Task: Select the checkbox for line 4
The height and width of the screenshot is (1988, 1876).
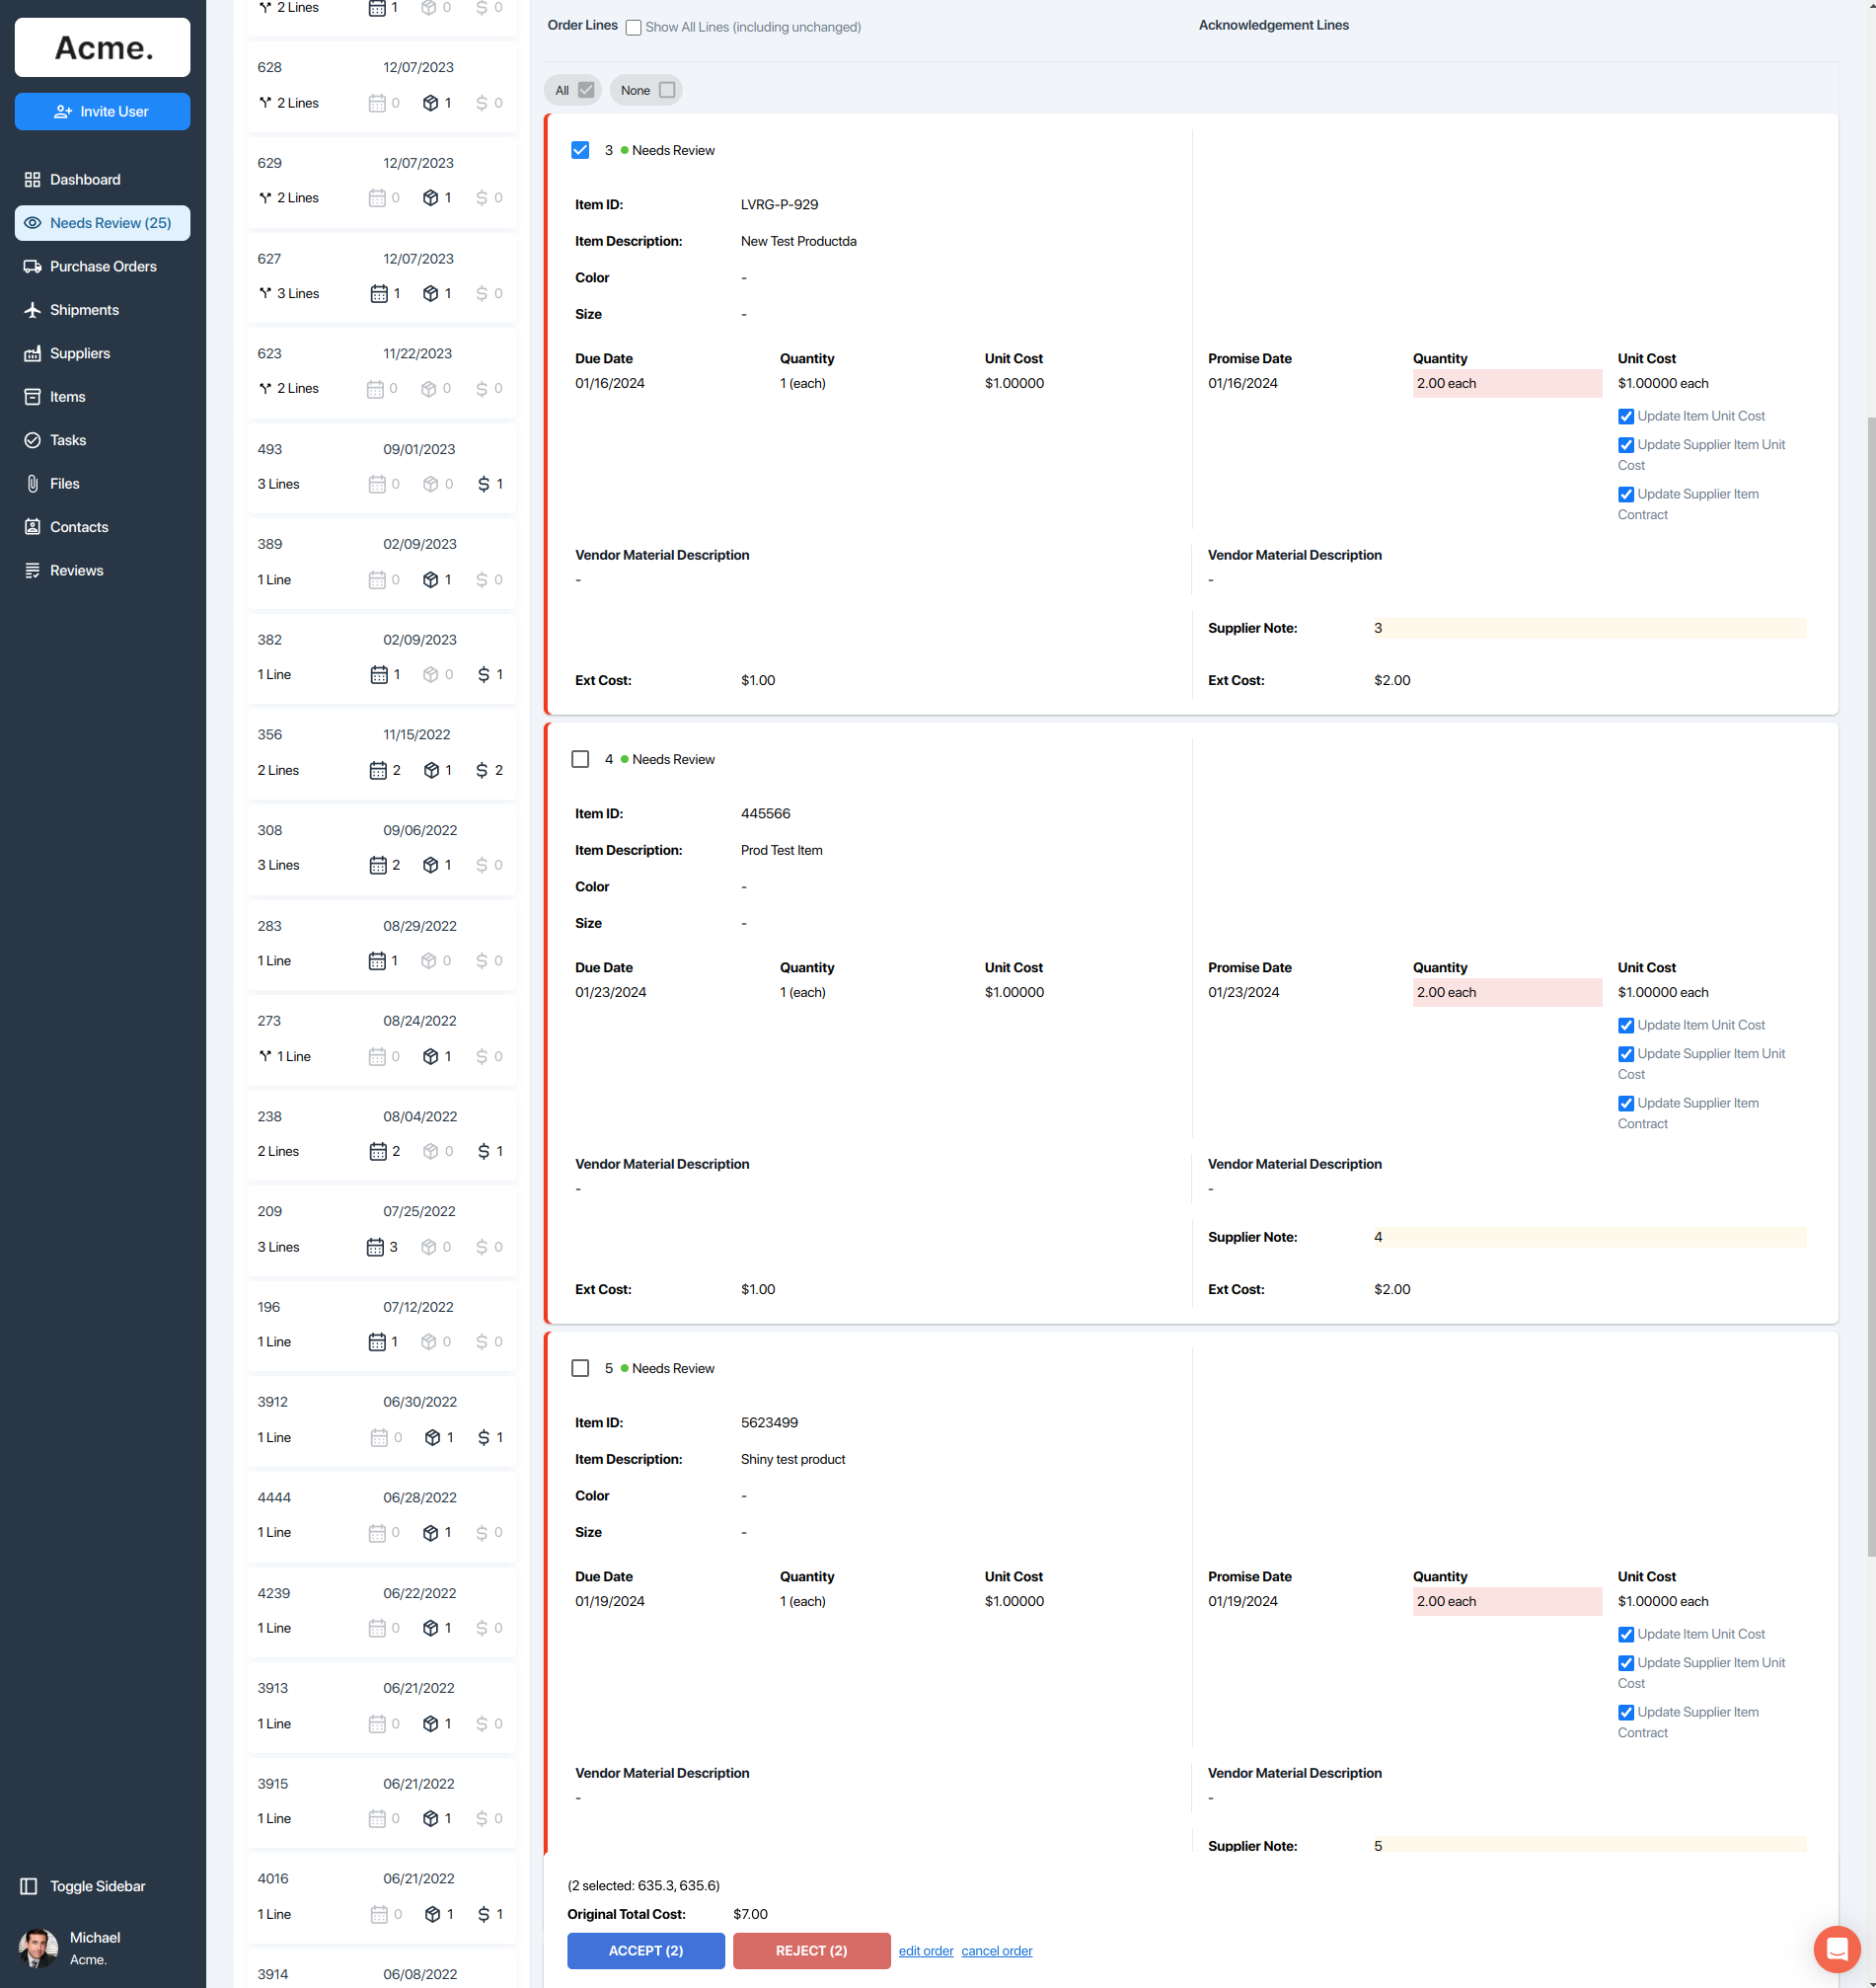Action: (x=580, y=758)
